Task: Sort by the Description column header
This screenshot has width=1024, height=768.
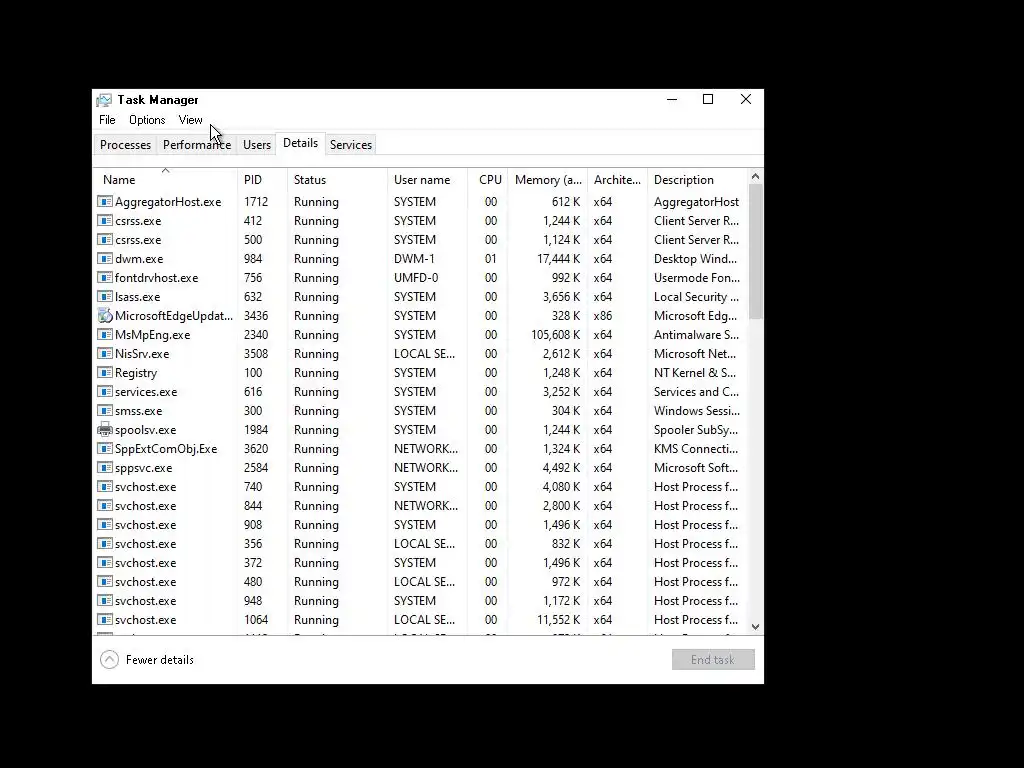Action: click(x=697, y=180)
